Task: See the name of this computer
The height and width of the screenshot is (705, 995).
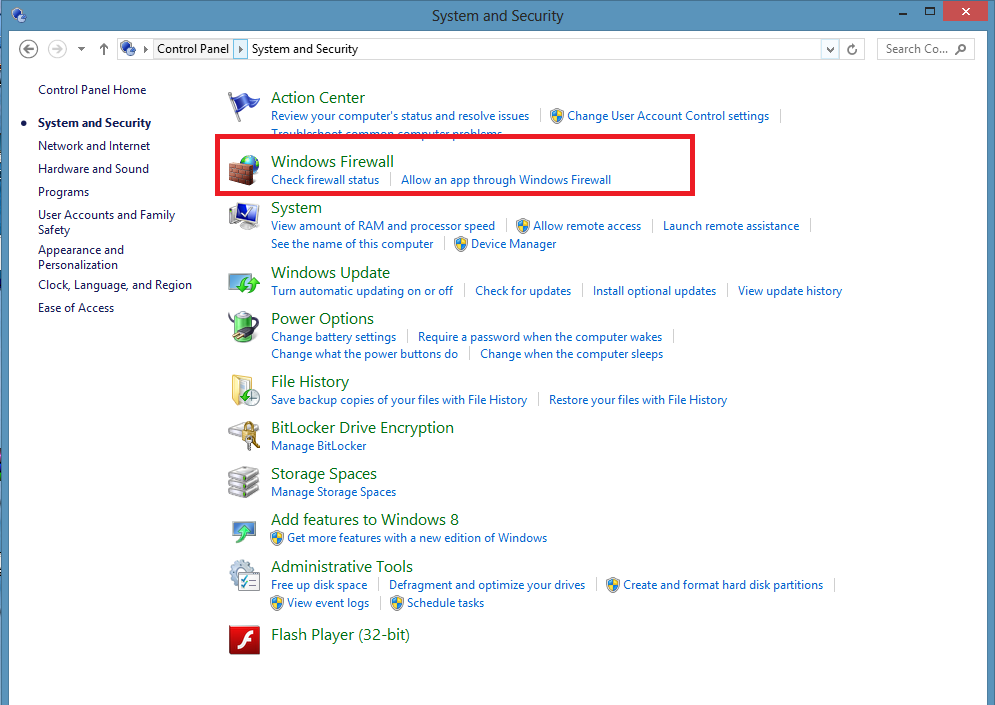Action: (352, 244)
